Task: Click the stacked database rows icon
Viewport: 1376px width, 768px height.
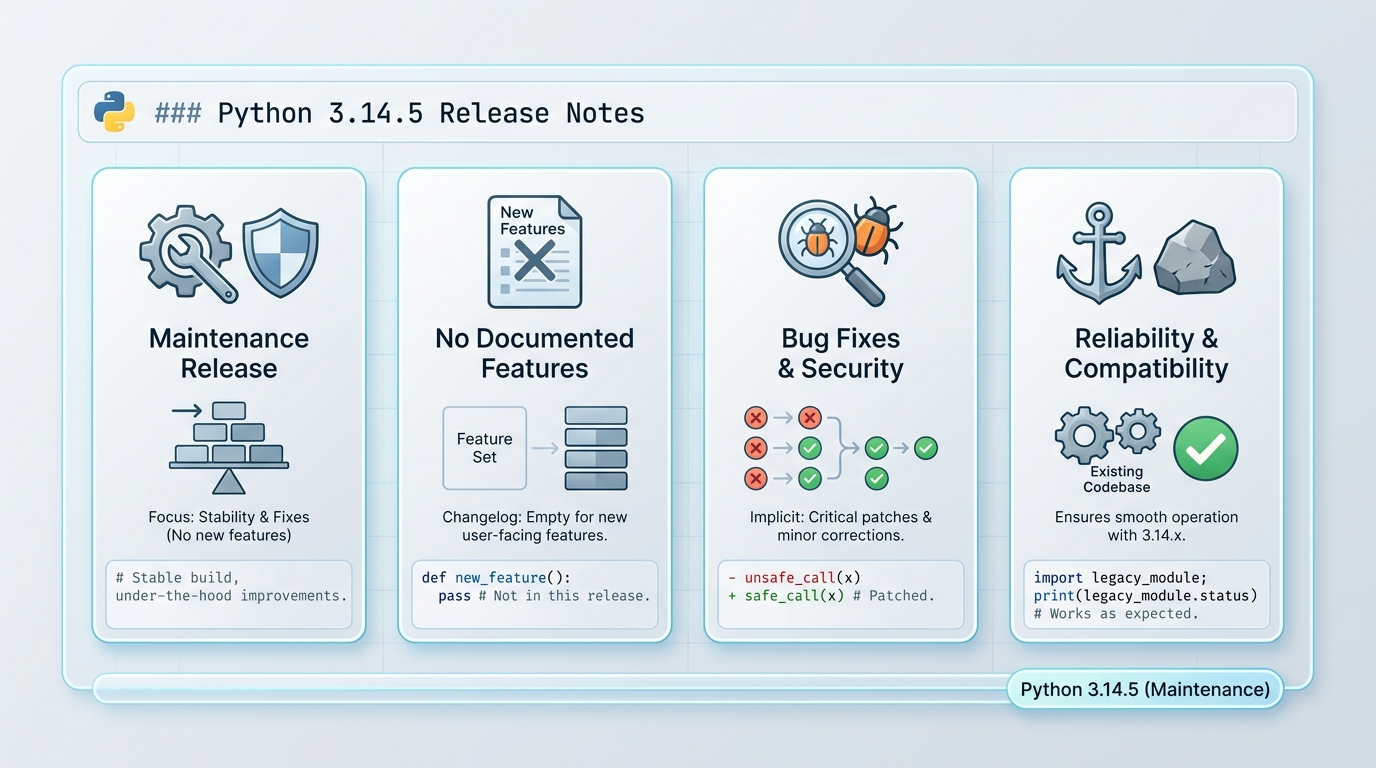Action: pos(596,448)
